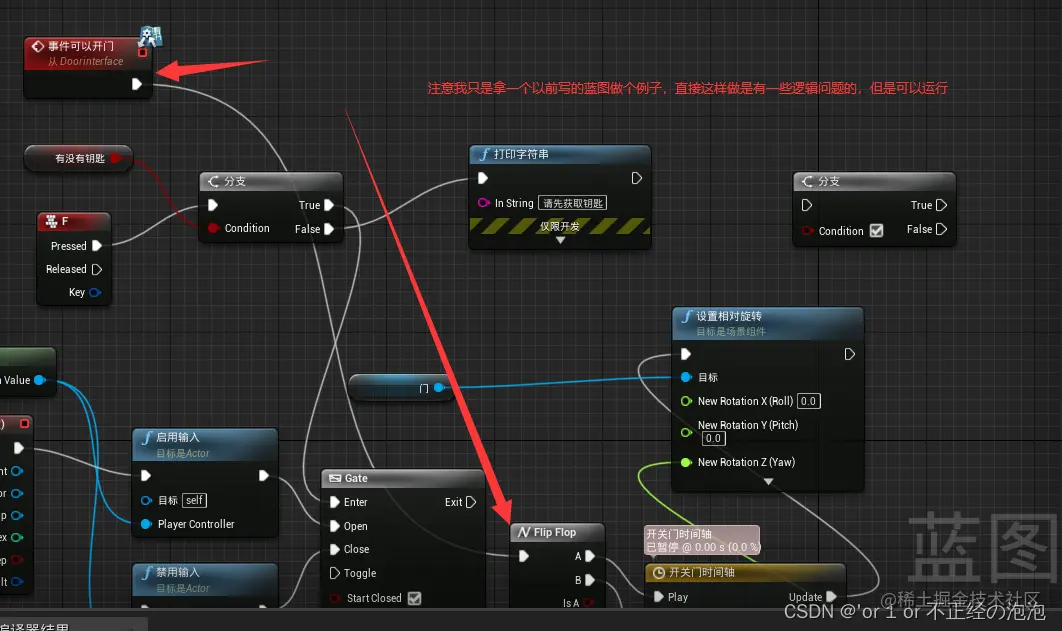Click 启用输入 node exec output pin
The width and height of the screenshot is (1062, 631).
tap(263, 476)
